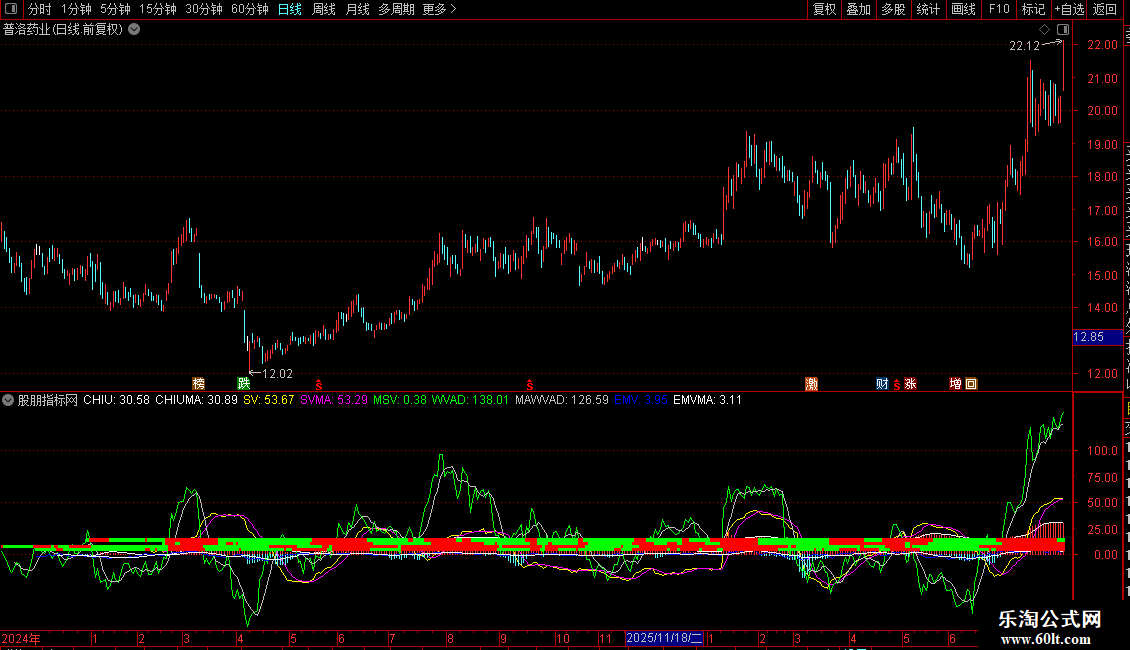Click the green MSV: 0.38 value
Image resolution: width=1130 pixels, height=650 pixels.
(x=399, y=400)
